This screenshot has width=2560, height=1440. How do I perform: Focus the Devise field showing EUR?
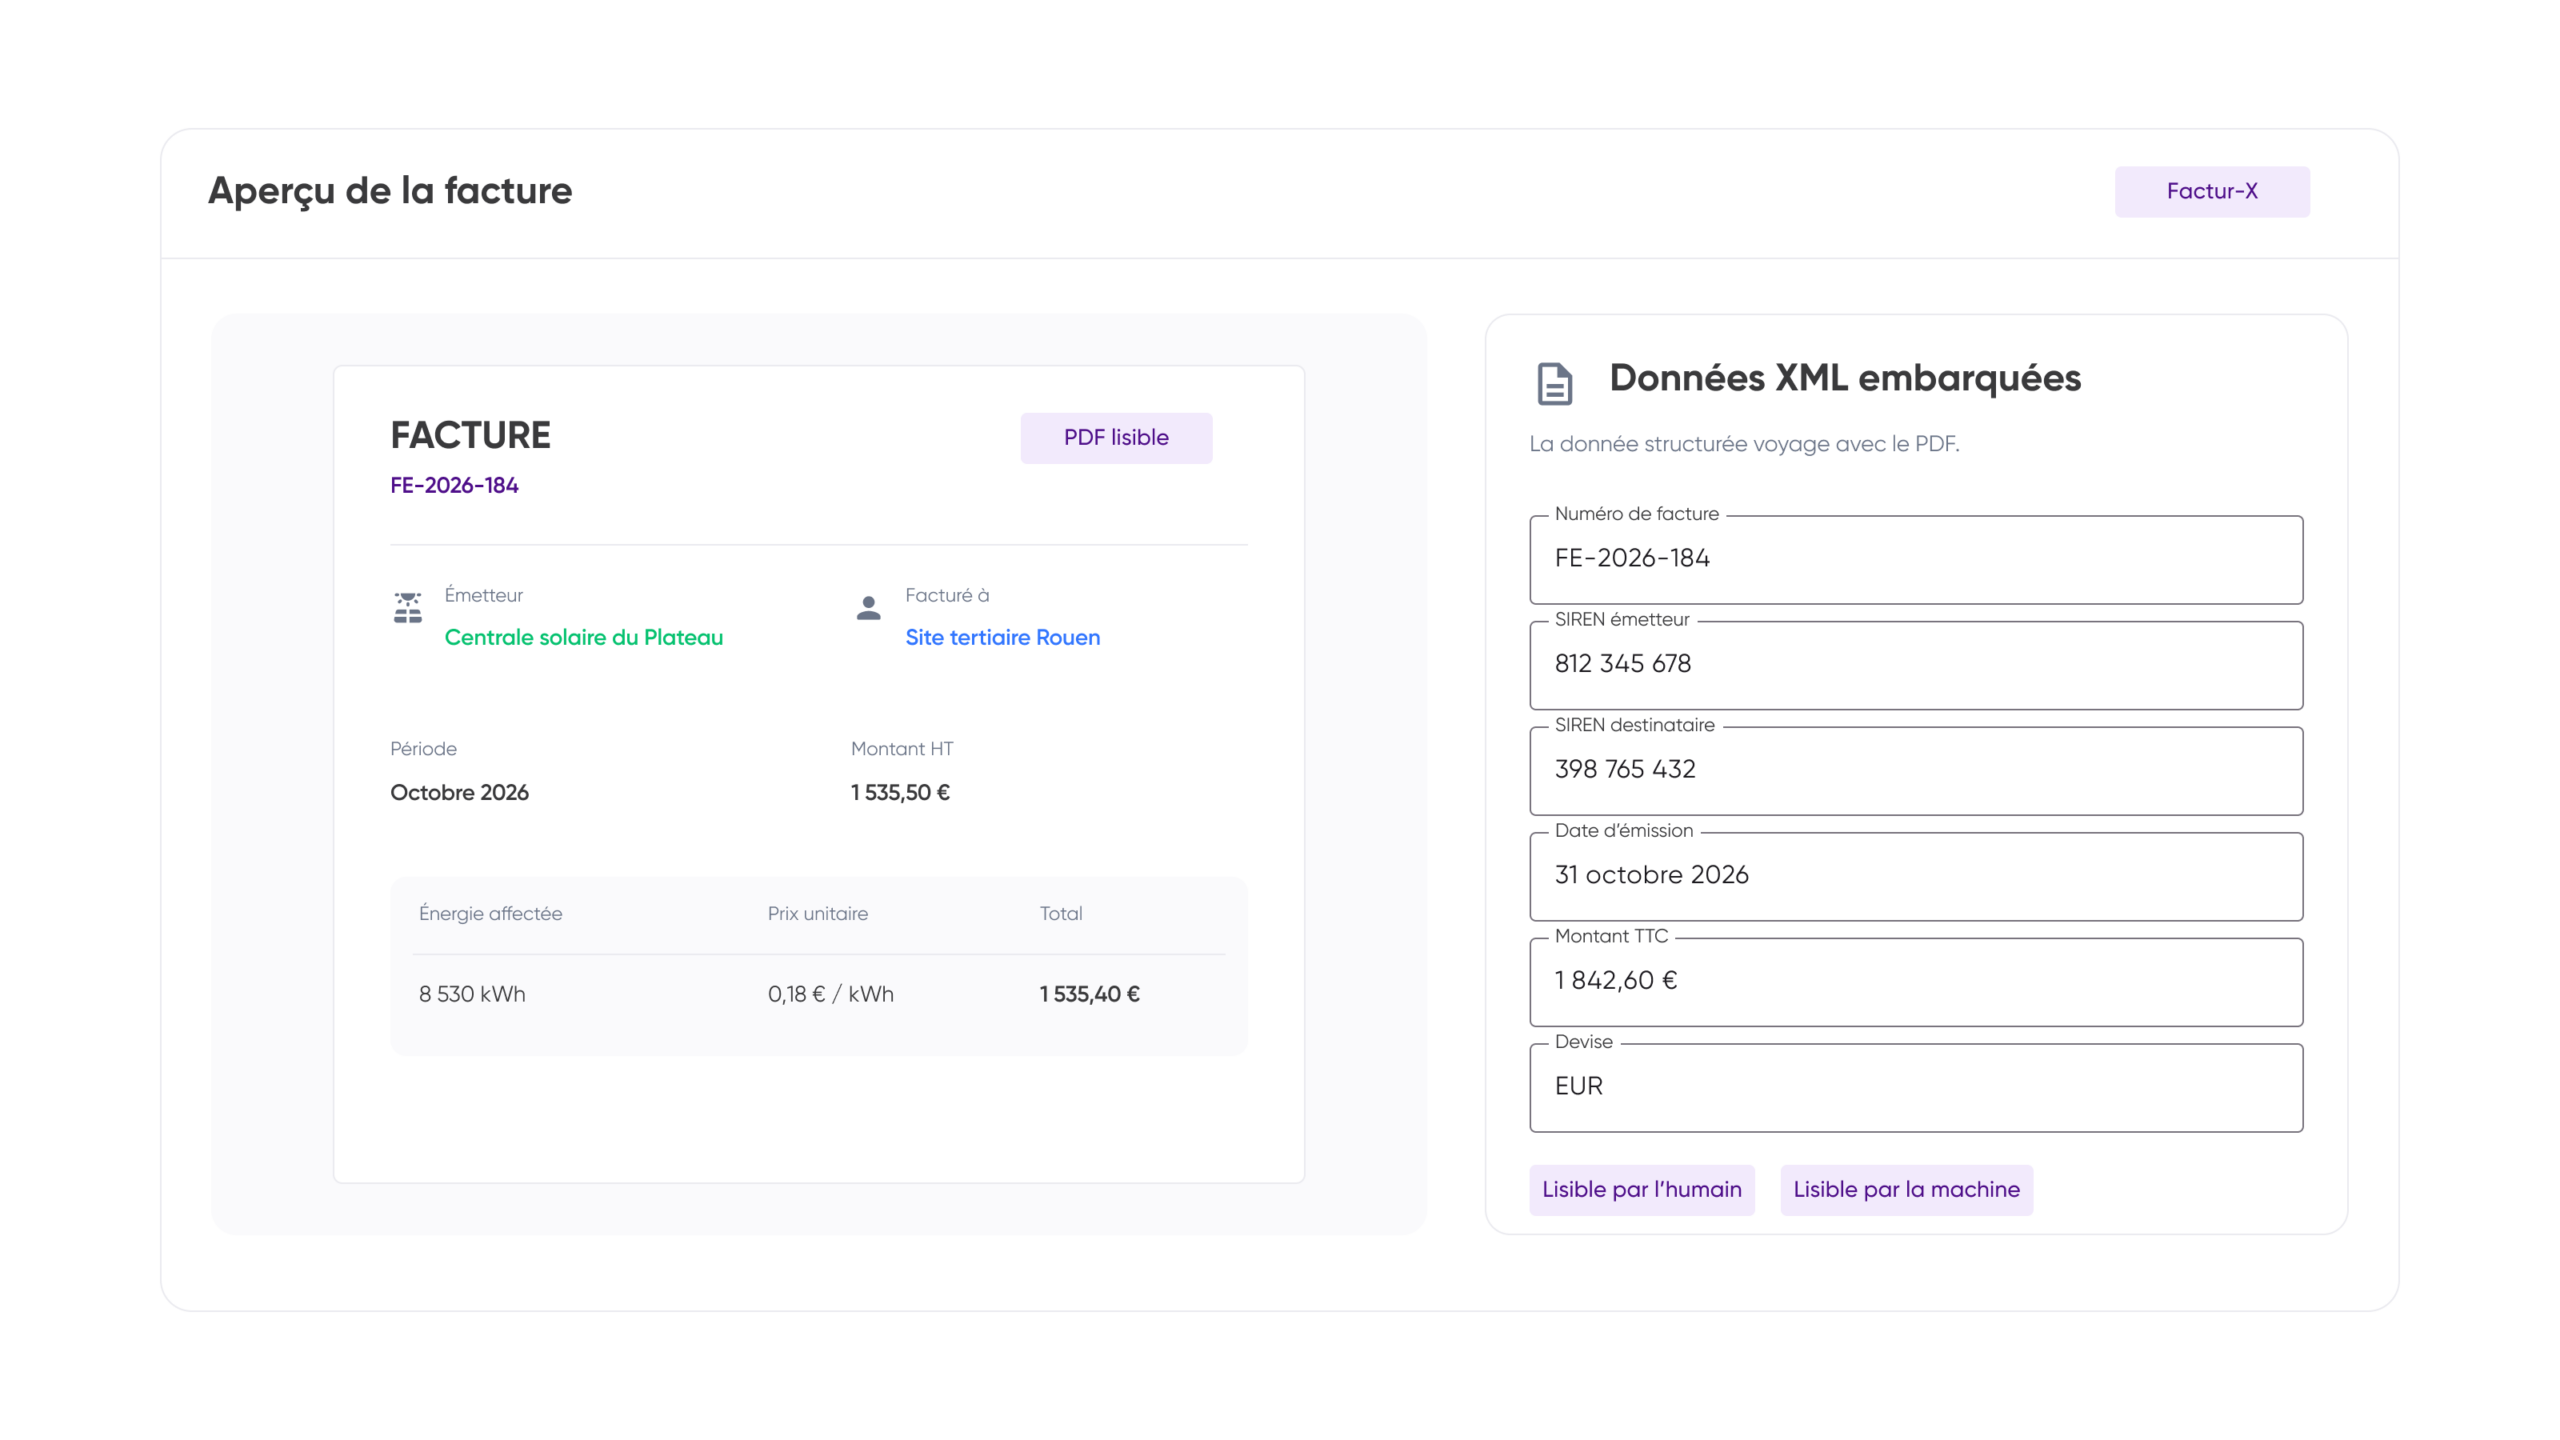(1915, 1087)
